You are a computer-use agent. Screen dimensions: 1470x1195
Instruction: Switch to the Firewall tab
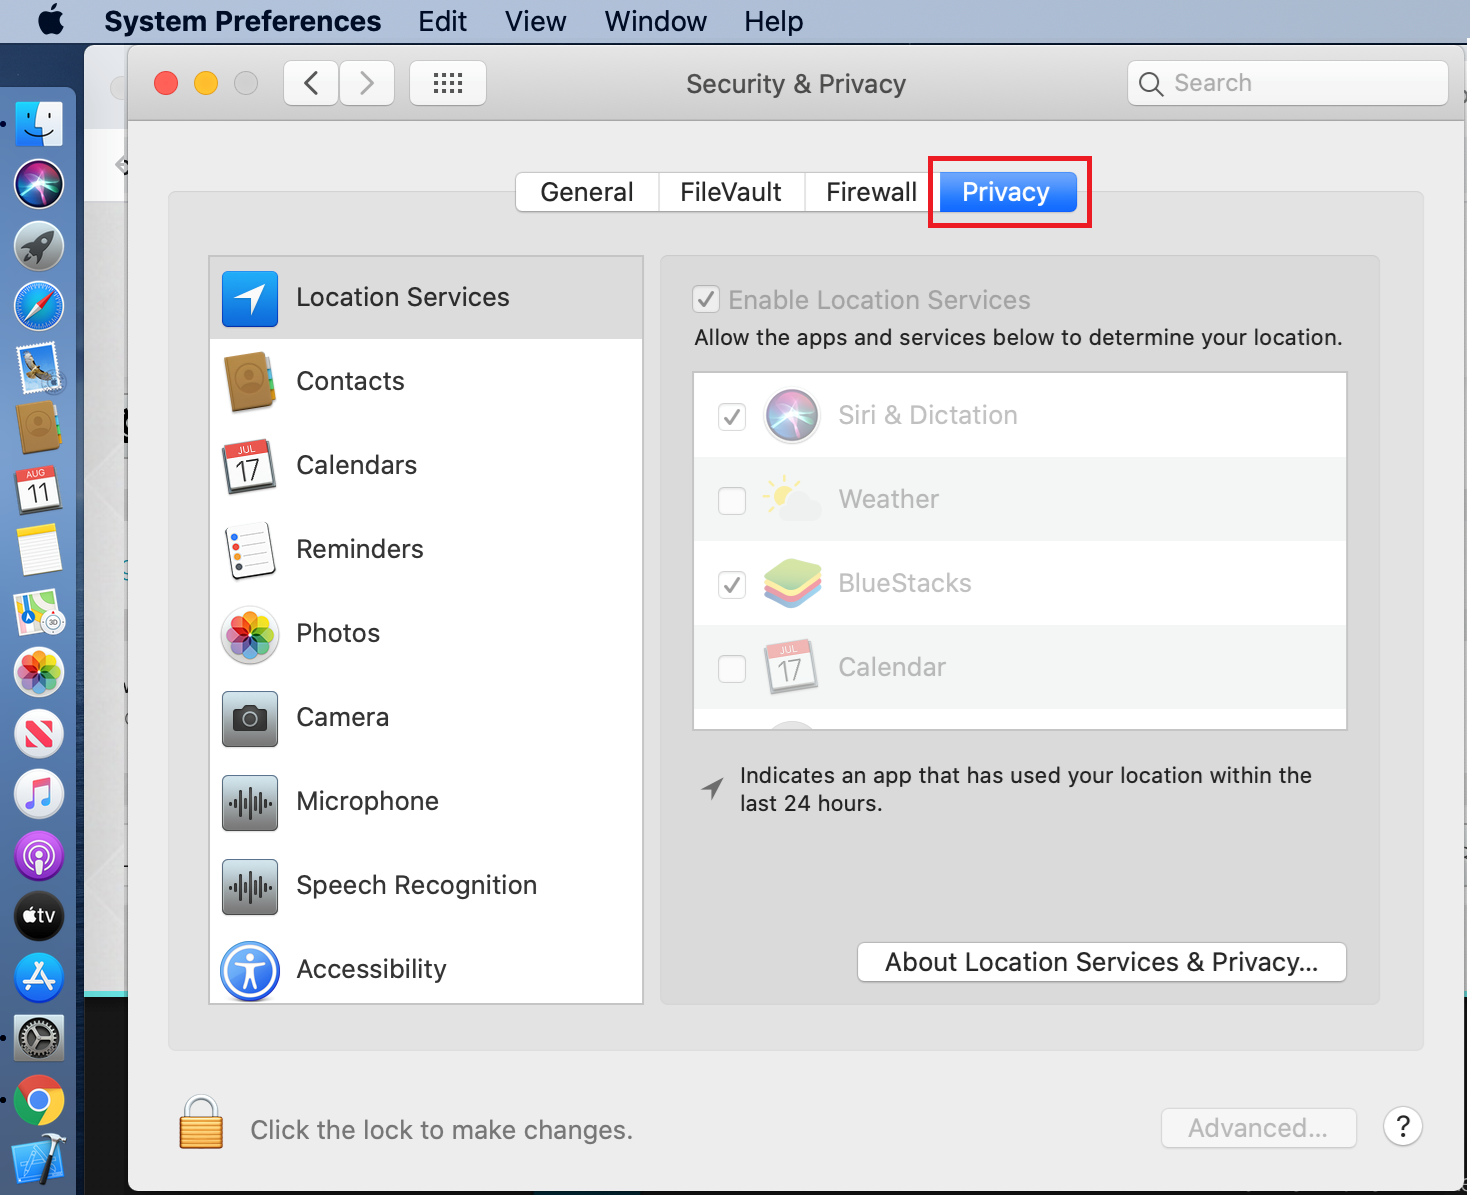871,192
